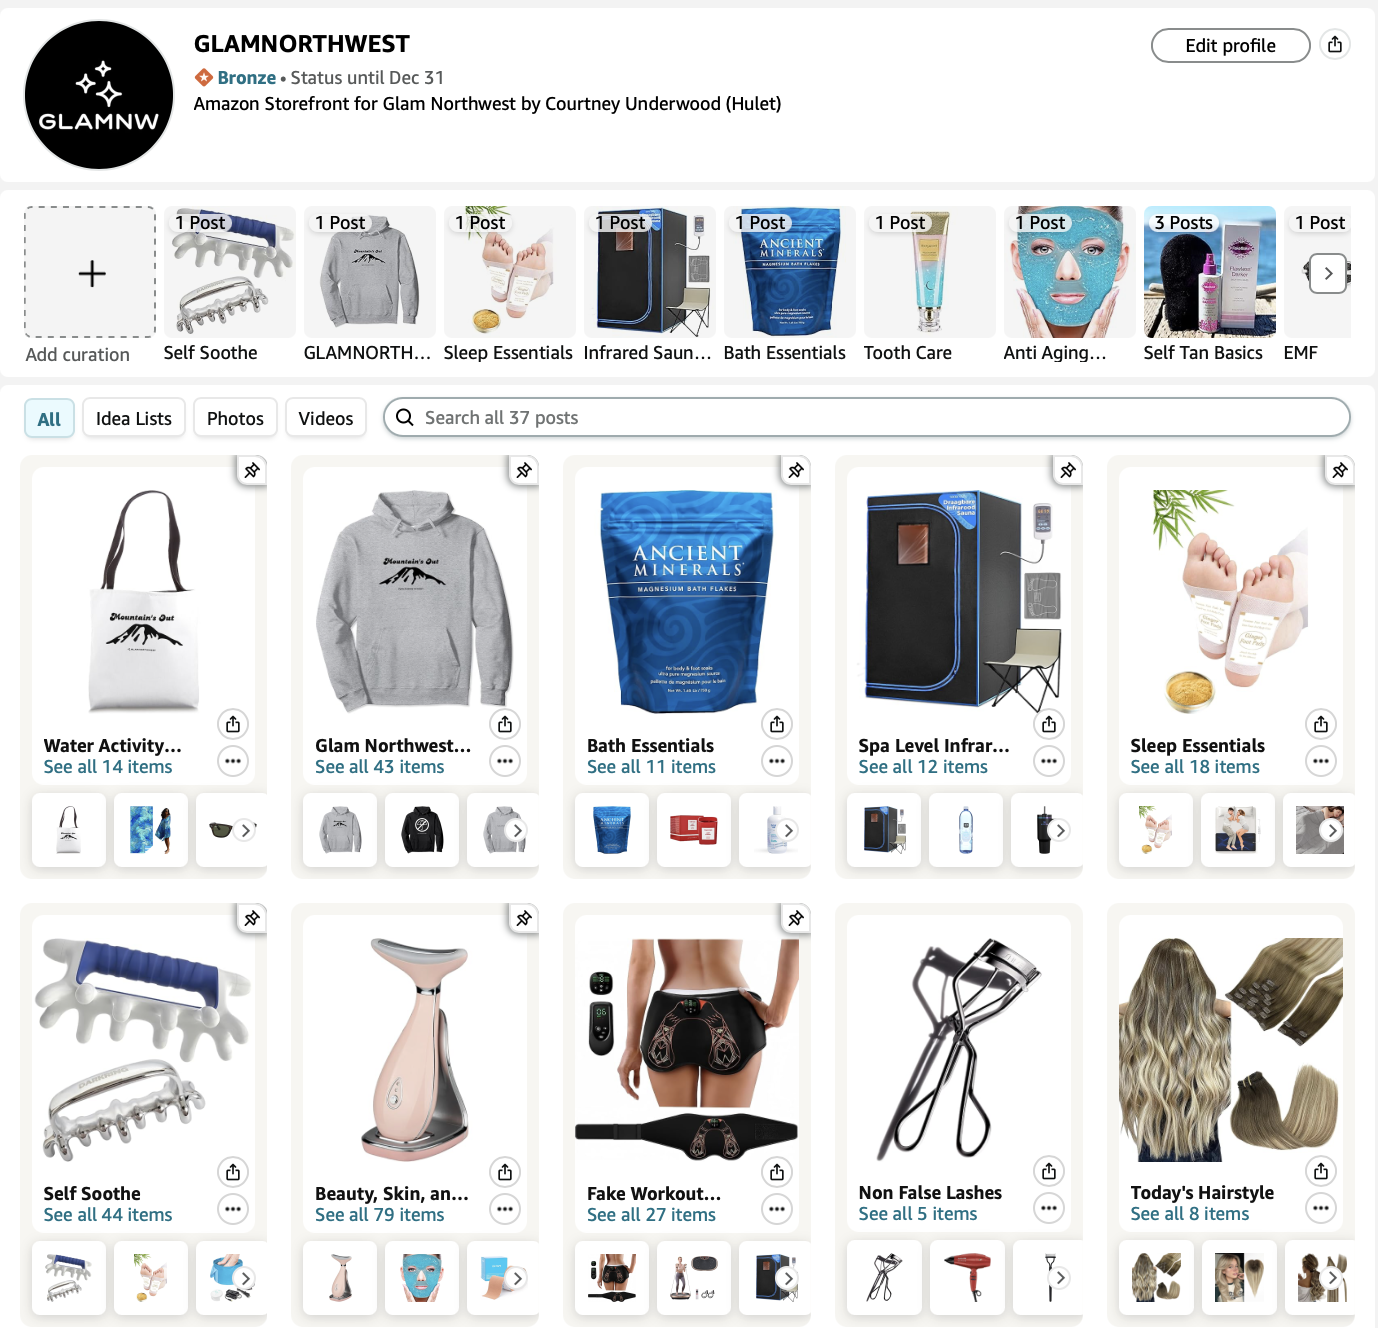Share the Spa Level Infrared list

1049,724
